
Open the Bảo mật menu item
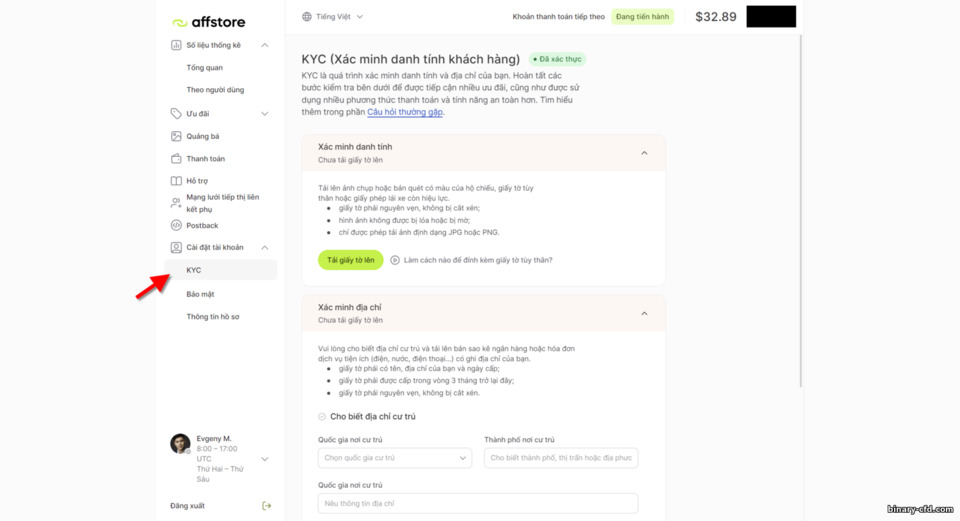coord(200,294)
